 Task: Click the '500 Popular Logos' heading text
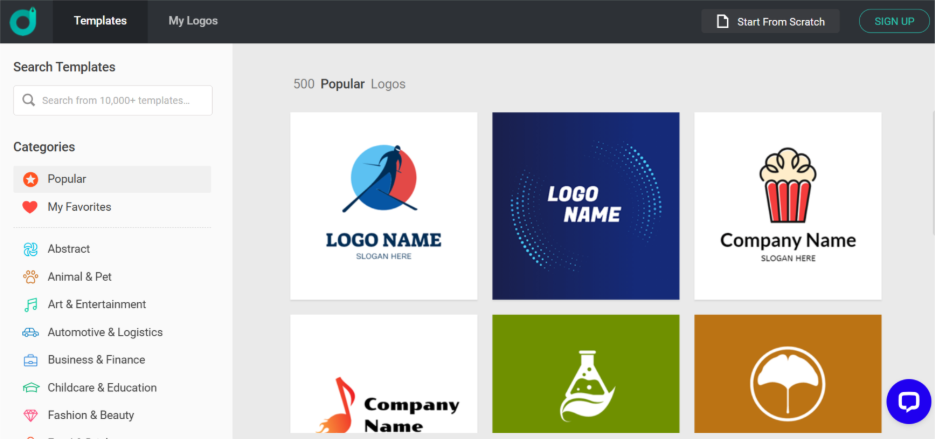[x=349, y=84]
